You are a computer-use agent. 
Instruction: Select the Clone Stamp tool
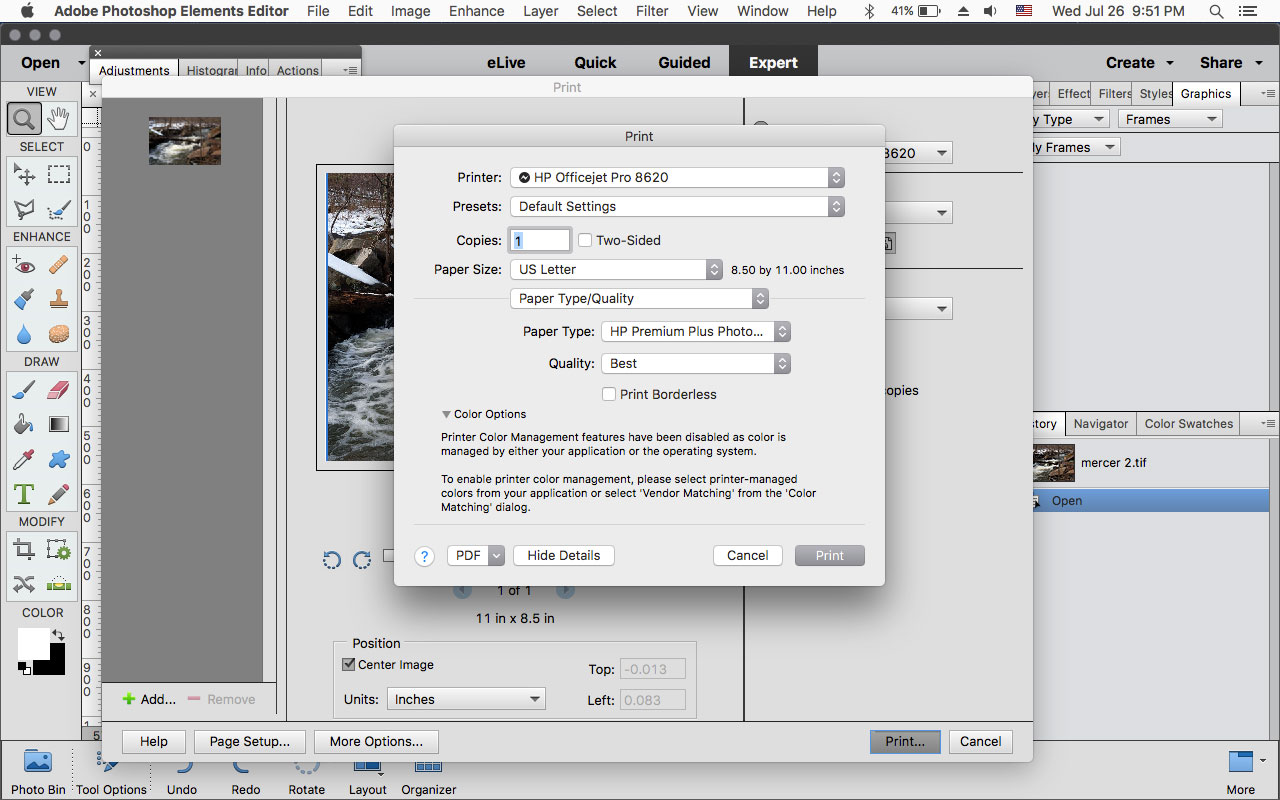click(x=59, y=299)
